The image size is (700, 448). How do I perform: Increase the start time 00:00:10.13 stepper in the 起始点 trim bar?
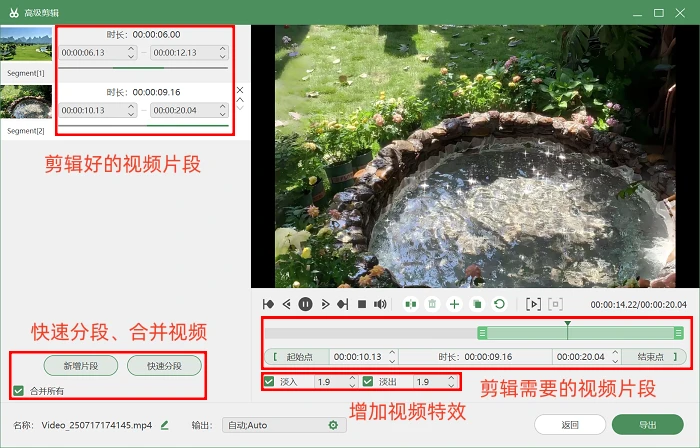pyautogui.click(x=392, y=353)
